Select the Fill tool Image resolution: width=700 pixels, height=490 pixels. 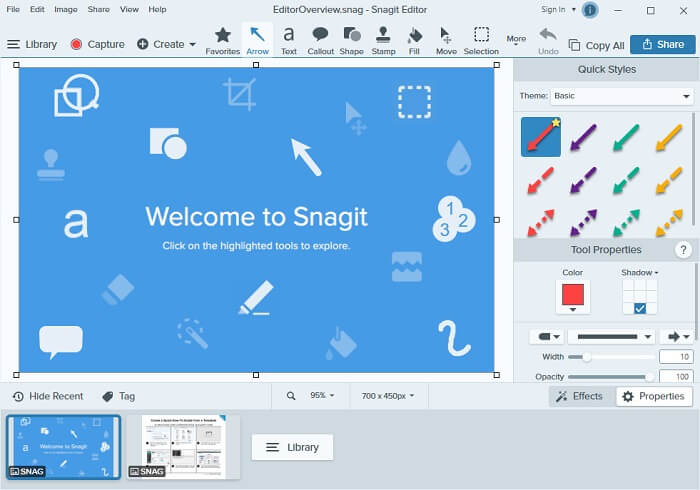[415, 41]
